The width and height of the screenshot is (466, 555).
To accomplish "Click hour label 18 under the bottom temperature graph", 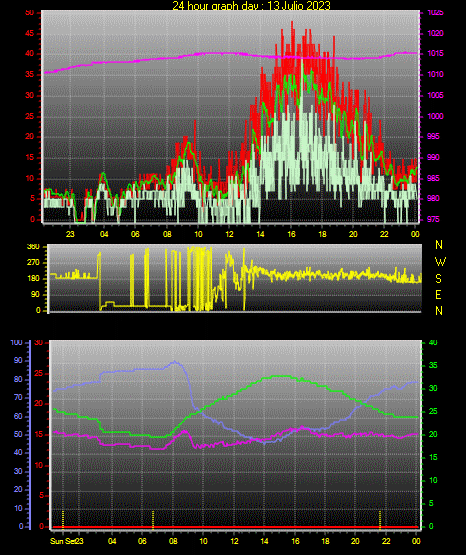I will (x=325, y=541).
